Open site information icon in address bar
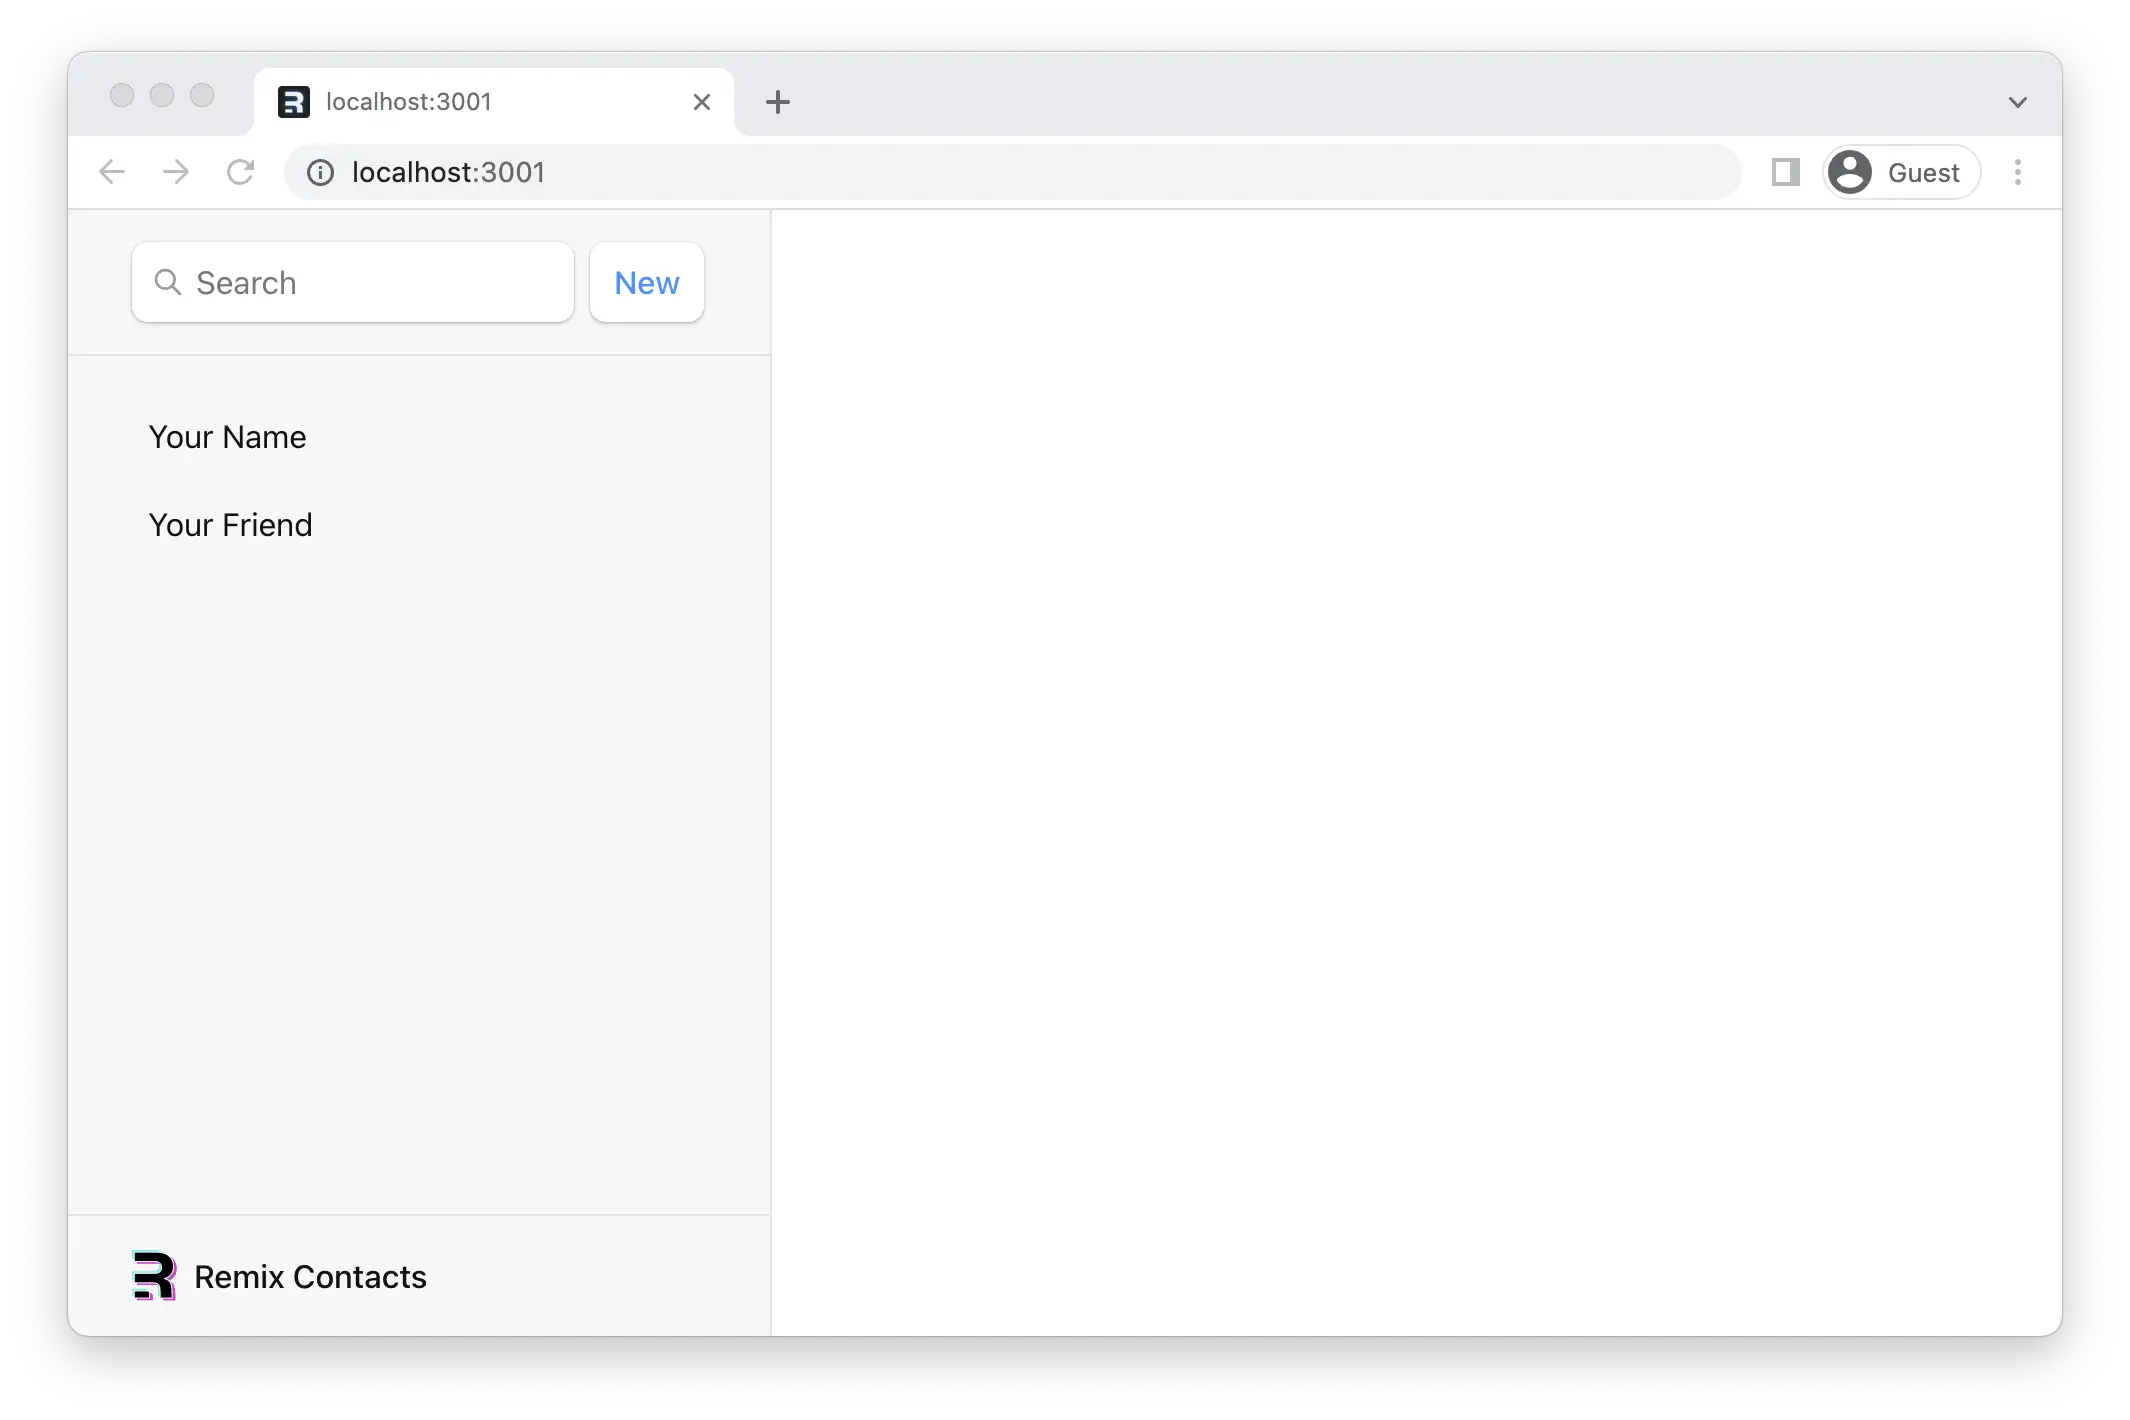The width and height of the screenshot is (2130, 1420). (x=320, y=173)
